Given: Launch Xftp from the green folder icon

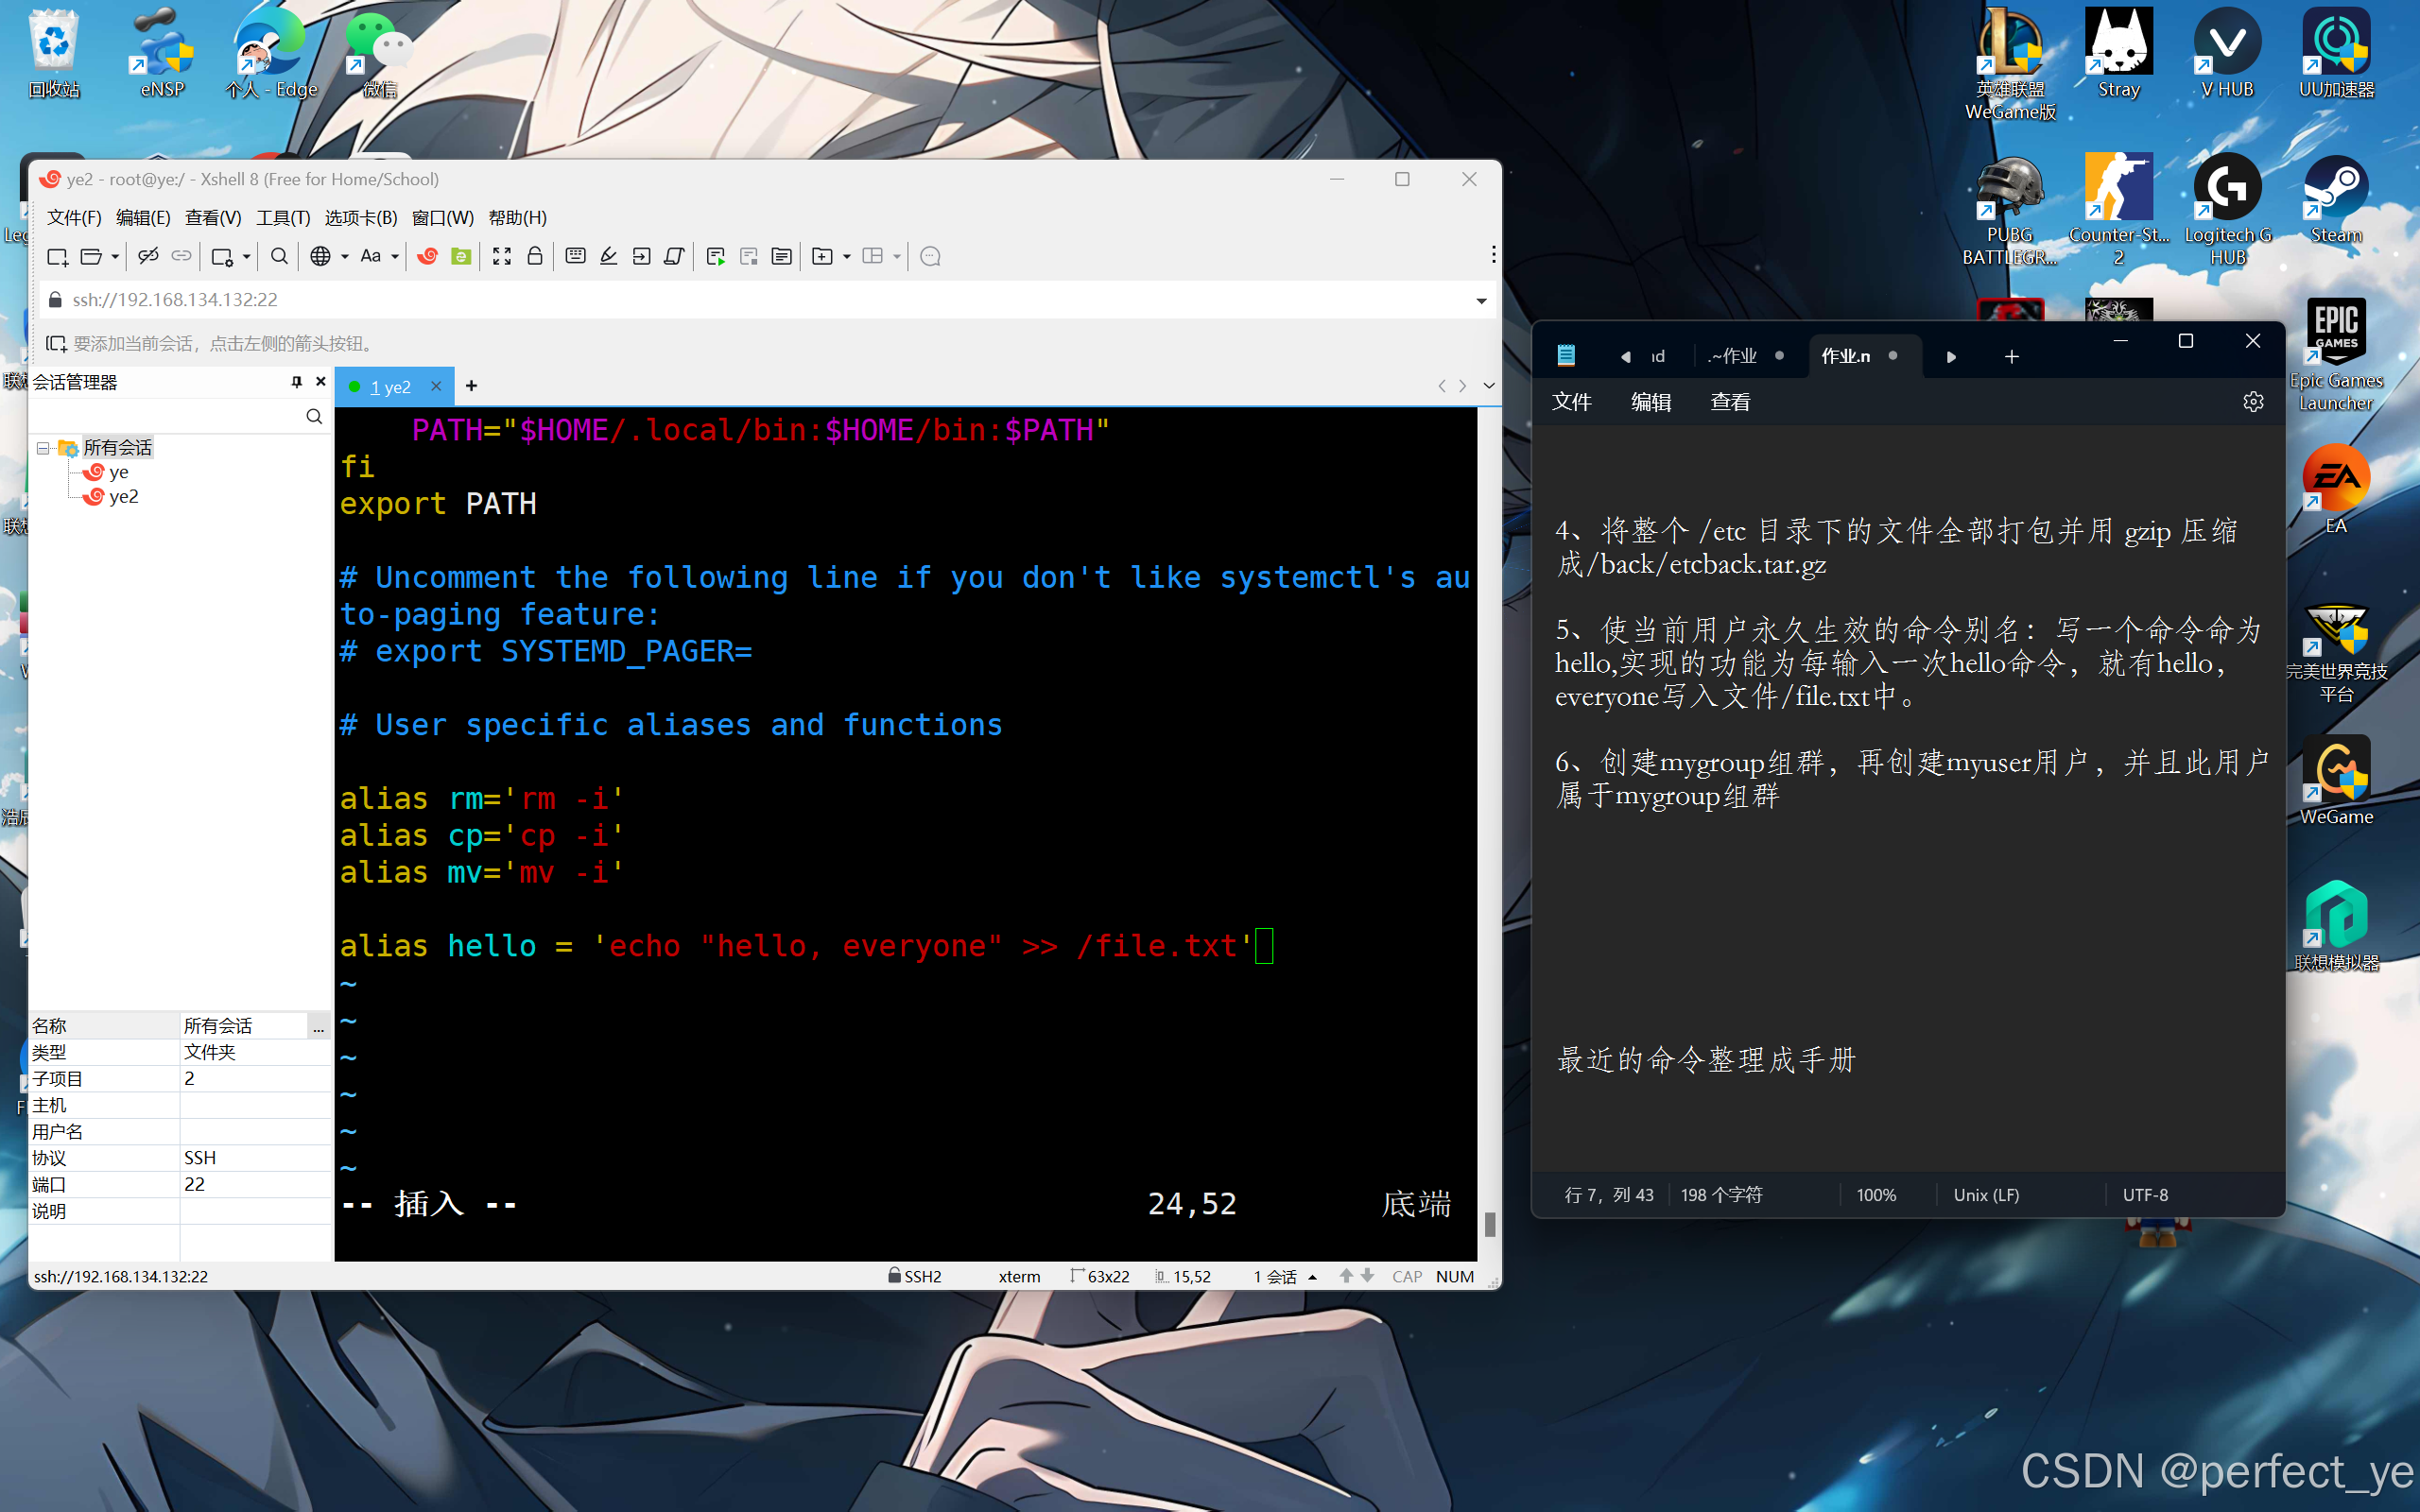Looking at the screenshot, I should click(x=461, y=257).
